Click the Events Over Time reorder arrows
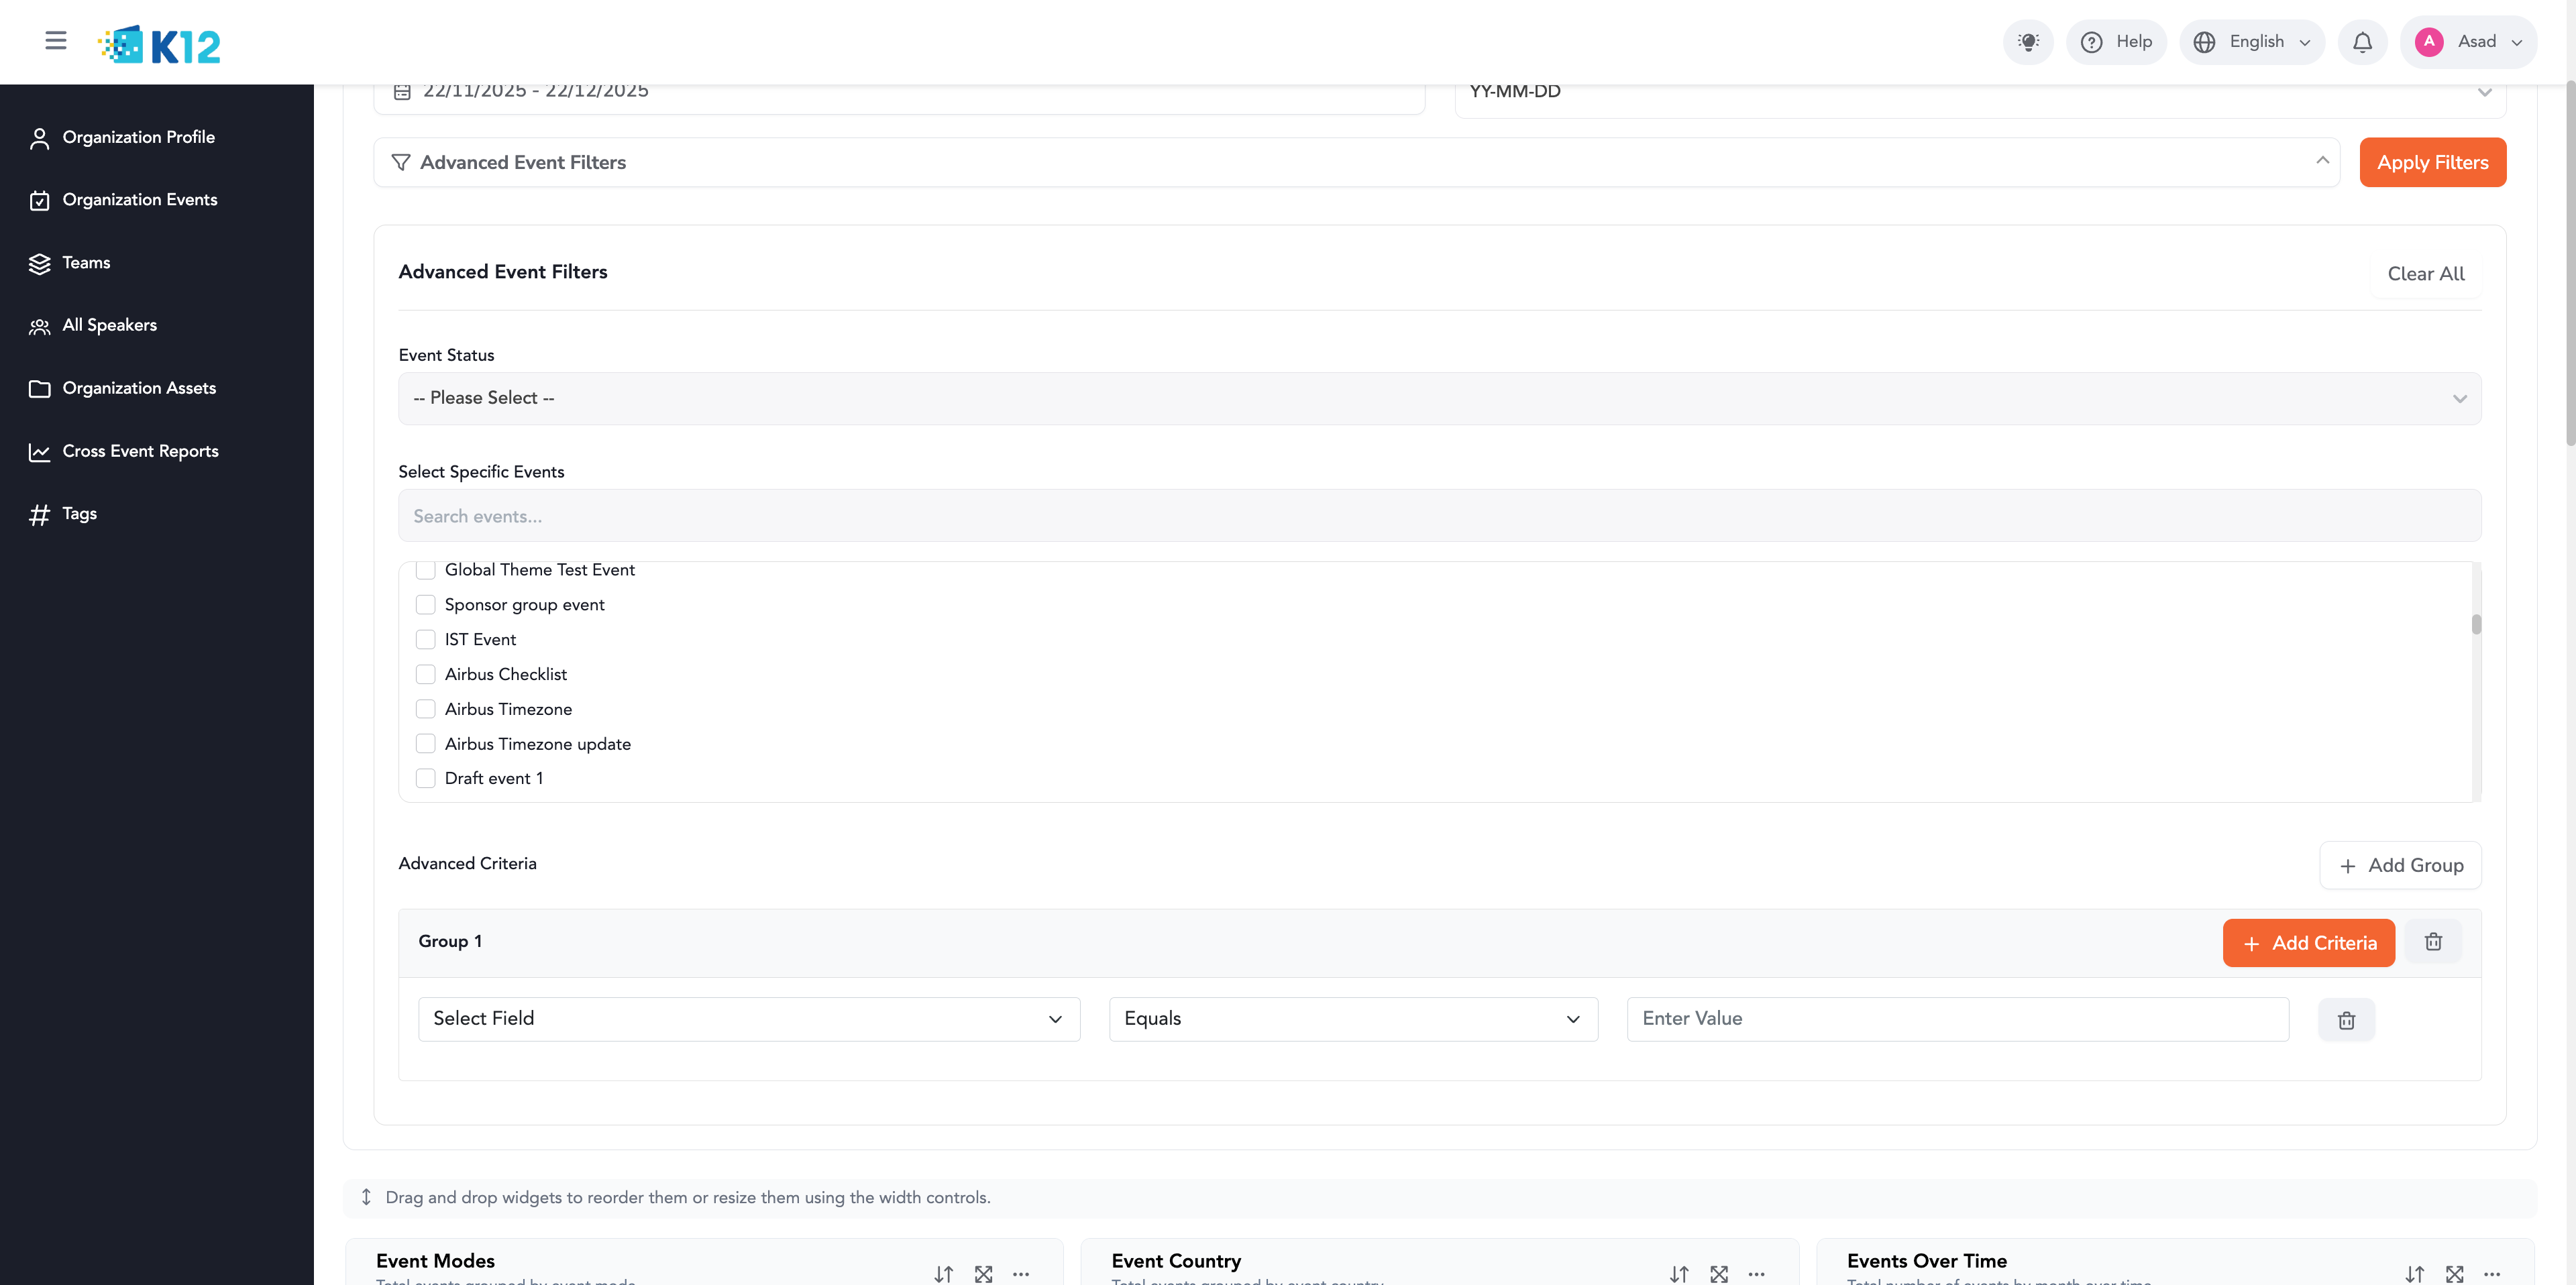2576x1285 pixels. [2415, 1274]
